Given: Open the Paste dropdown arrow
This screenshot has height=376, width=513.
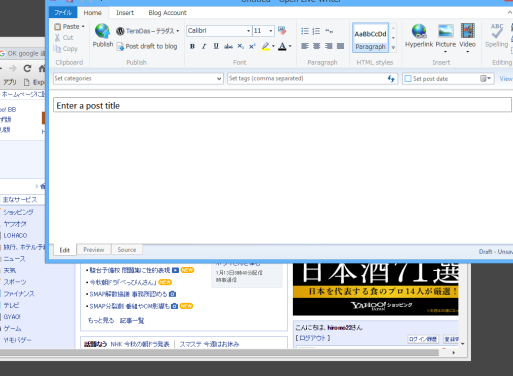Looking at the screenshot, I should pyautogui.click(x=83, y=26).
